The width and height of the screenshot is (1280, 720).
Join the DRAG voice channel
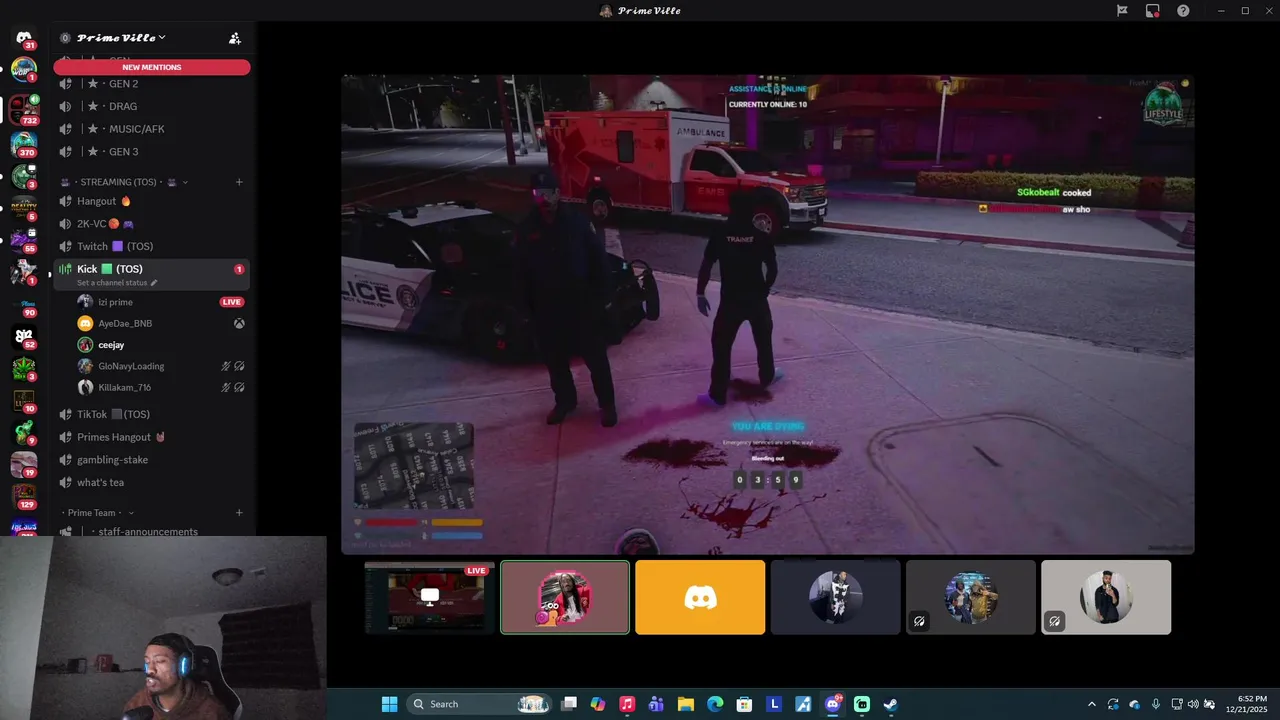[152, 106]
